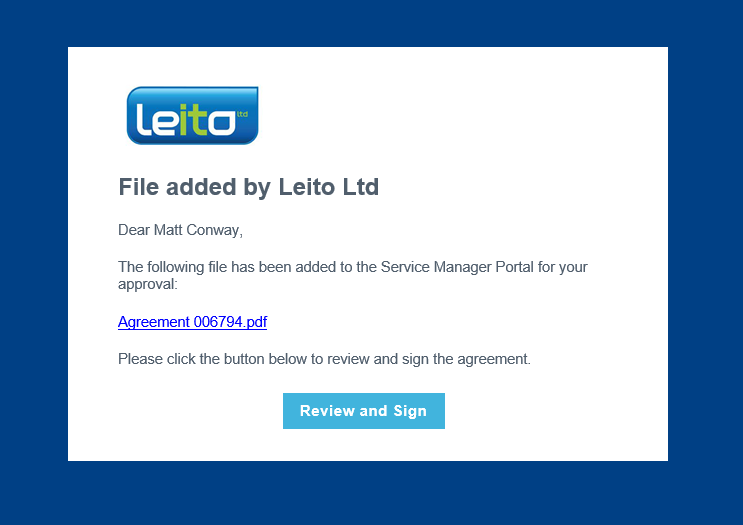Click the "File added by Leito Ltd" heading

pos(248,187)
